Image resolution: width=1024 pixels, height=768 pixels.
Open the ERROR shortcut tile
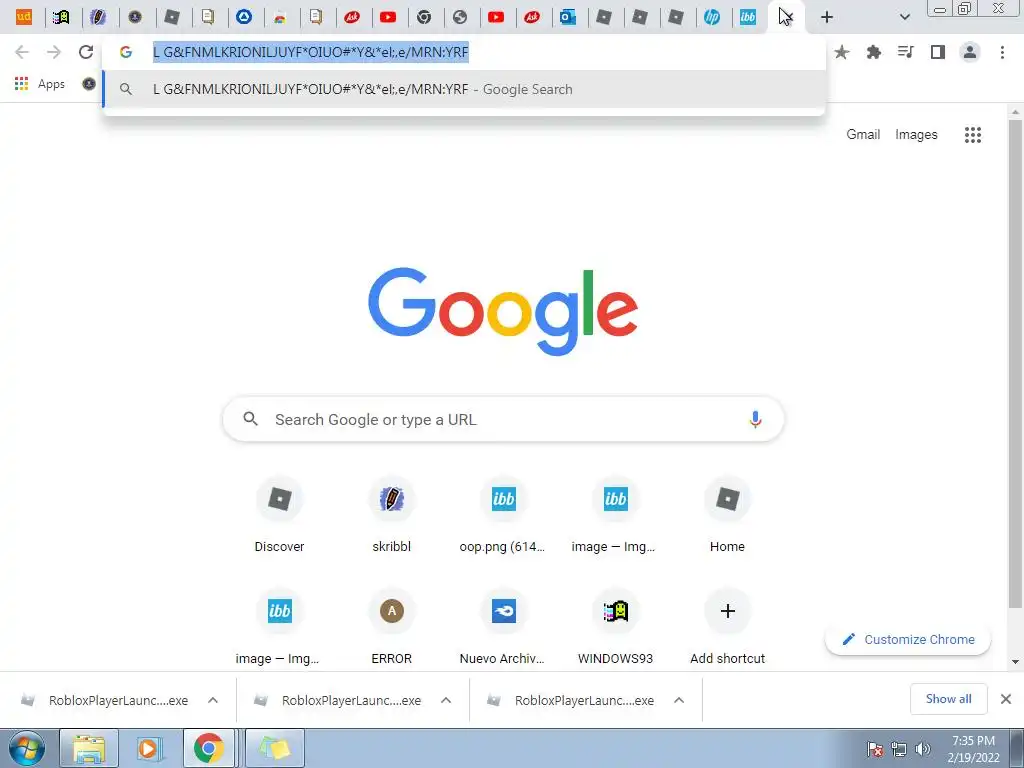(x=391, y=627)
